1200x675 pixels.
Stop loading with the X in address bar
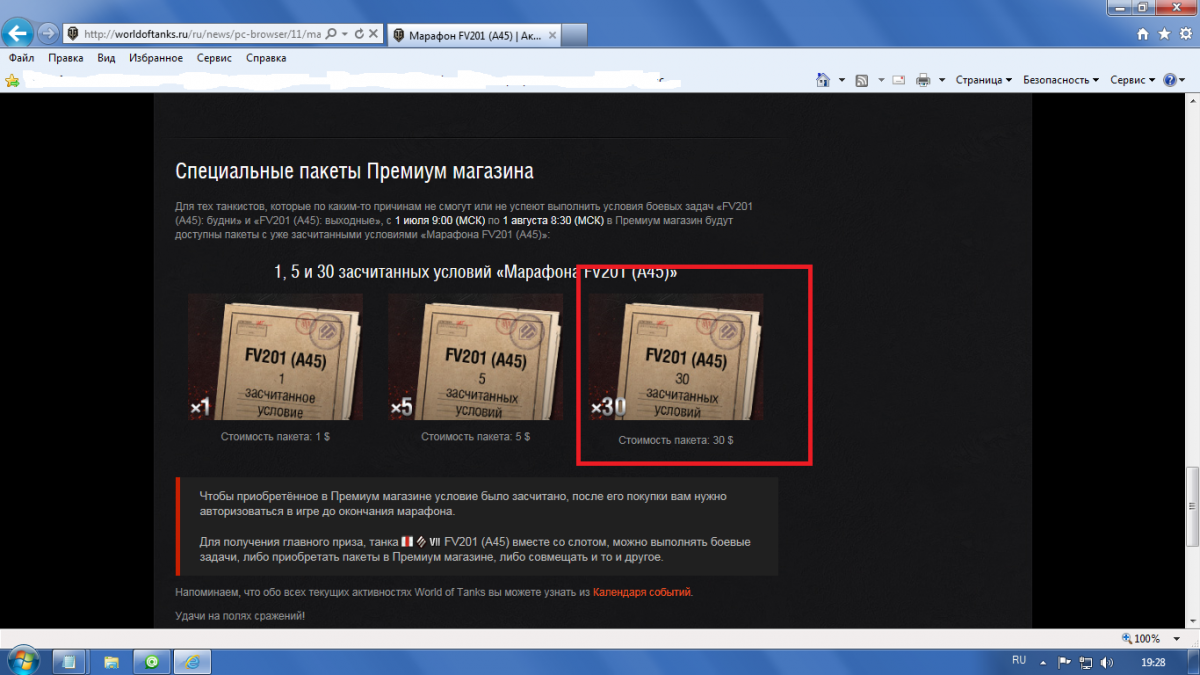coord(373,34)
